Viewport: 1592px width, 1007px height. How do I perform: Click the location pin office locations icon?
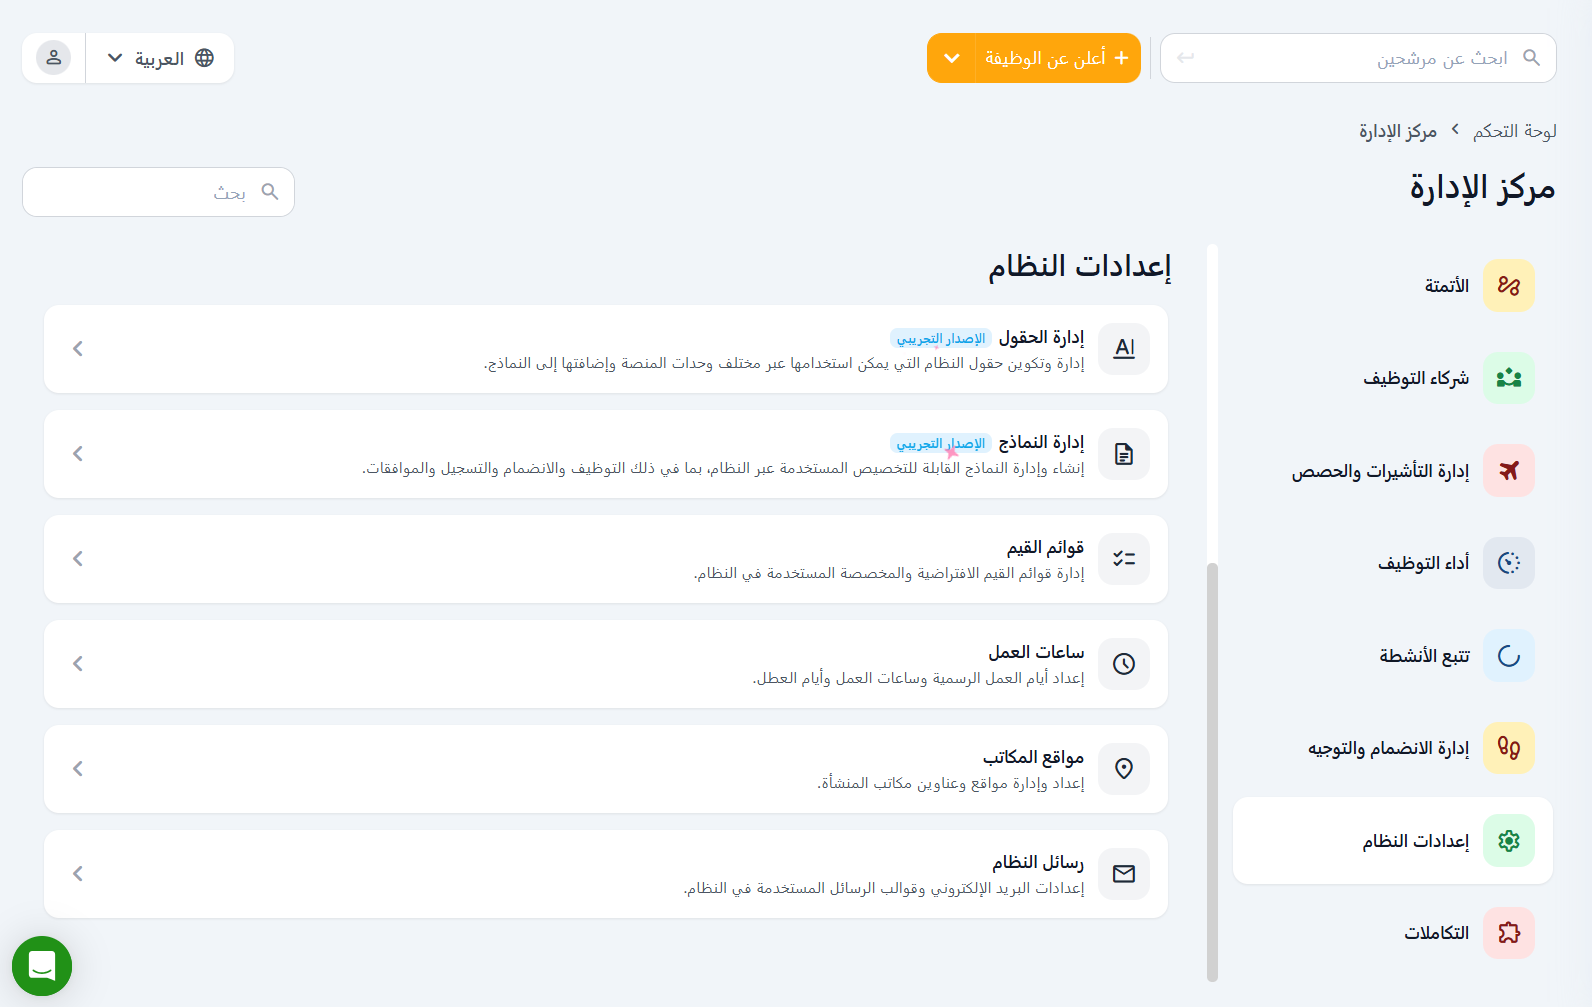1124,769
